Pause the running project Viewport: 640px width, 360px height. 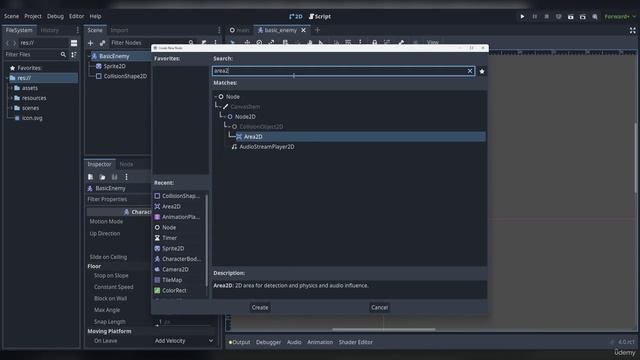tap(534, 17)
